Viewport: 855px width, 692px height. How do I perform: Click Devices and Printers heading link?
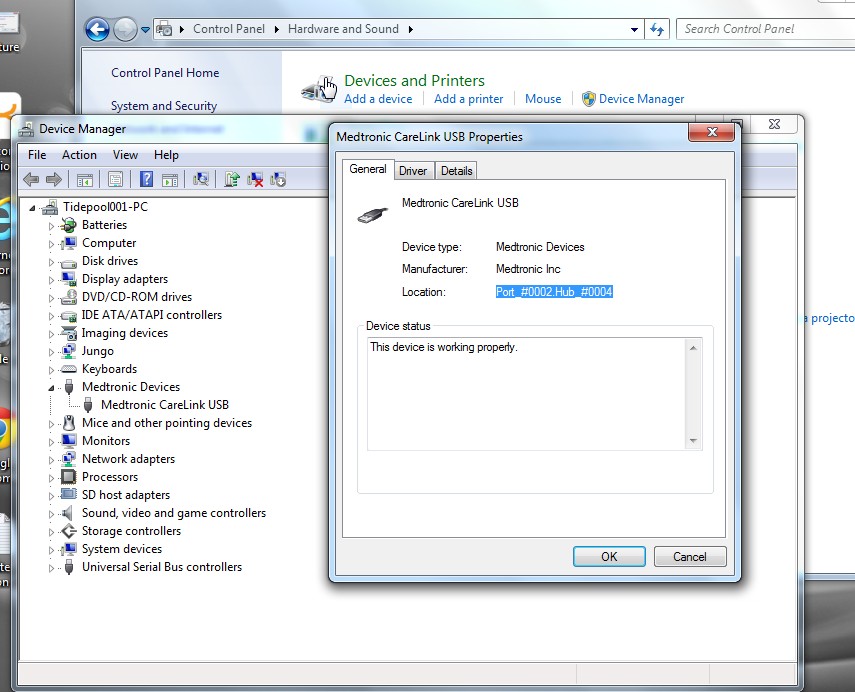(x=414, y=80)
